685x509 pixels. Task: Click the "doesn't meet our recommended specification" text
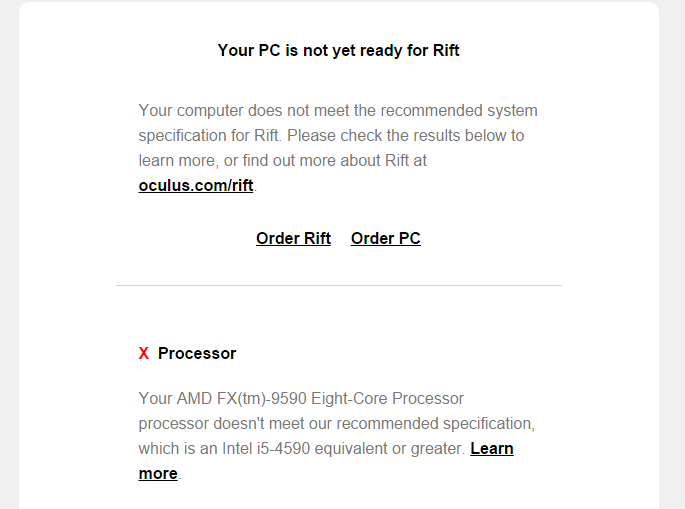(x=378, y=423)
